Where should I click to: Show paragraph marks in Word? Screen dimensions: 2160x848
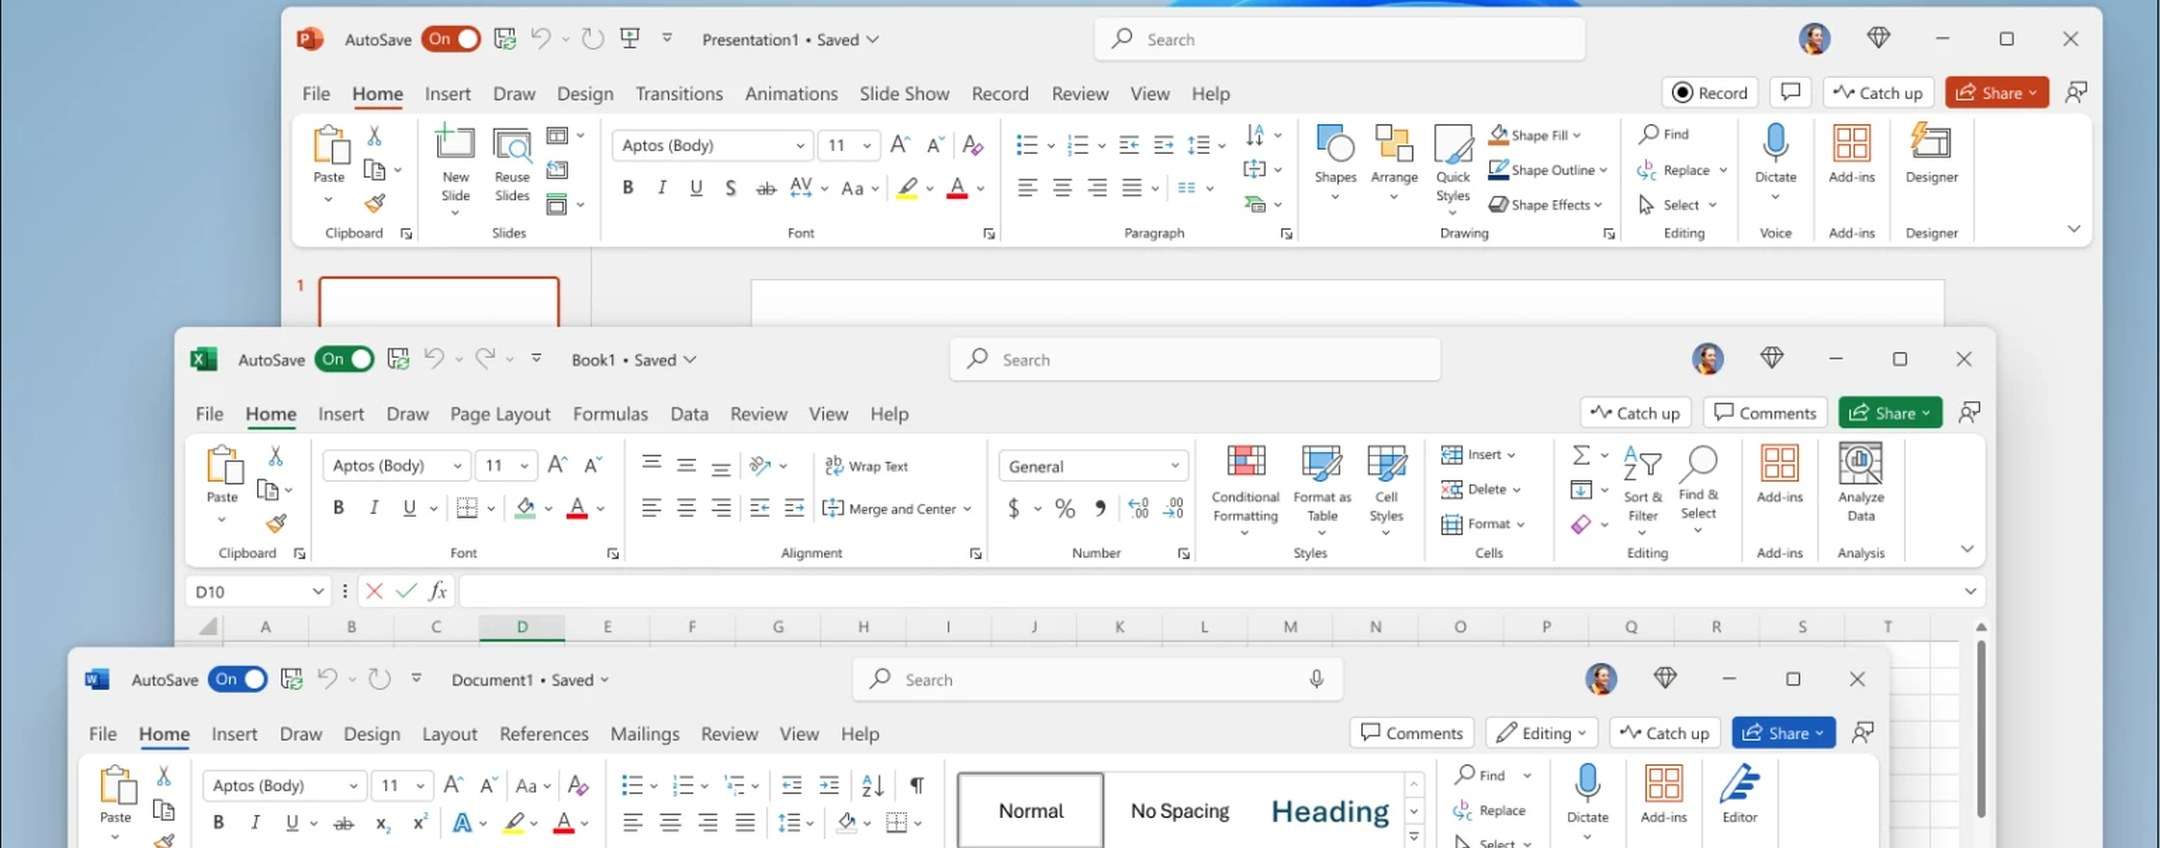click(917, 785)
